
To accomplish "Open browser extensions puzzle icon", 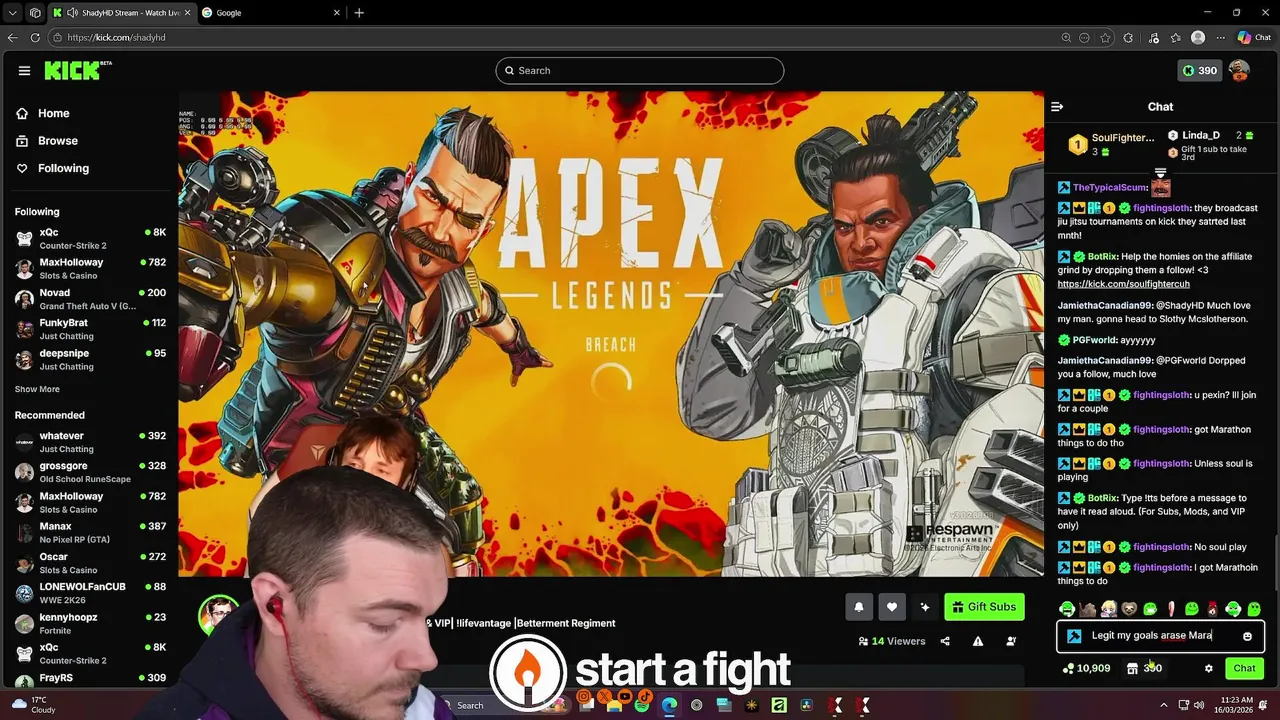I will tap(1129, 37).
